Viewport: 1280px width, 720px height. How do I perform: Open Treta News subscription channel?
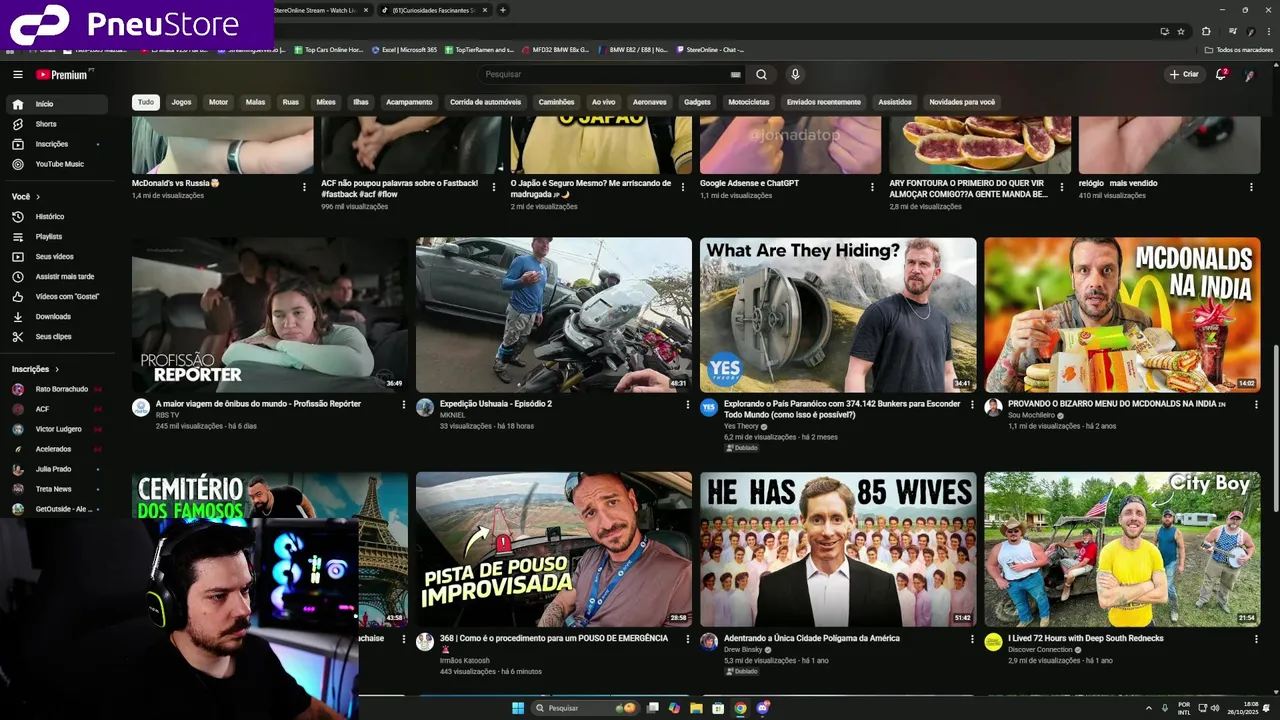pos(57,489)
